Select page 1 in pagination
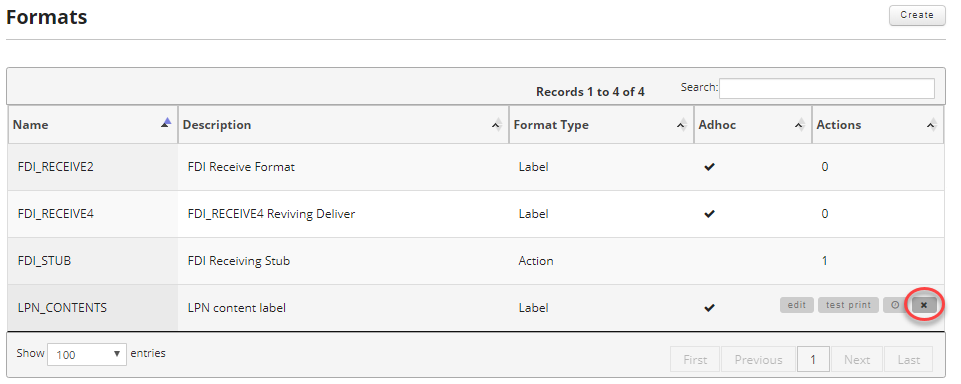 tap(813, 360)
